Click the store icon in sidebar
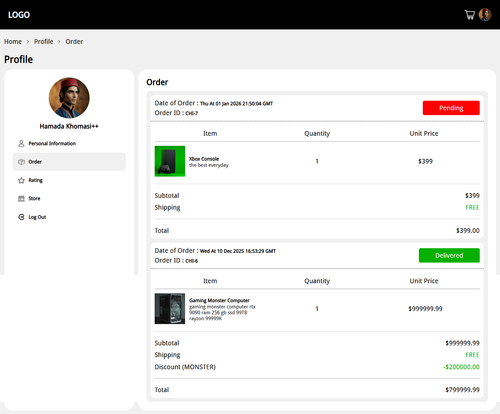Viewport: 500px width, 414px height. click(x=21, y=198)
